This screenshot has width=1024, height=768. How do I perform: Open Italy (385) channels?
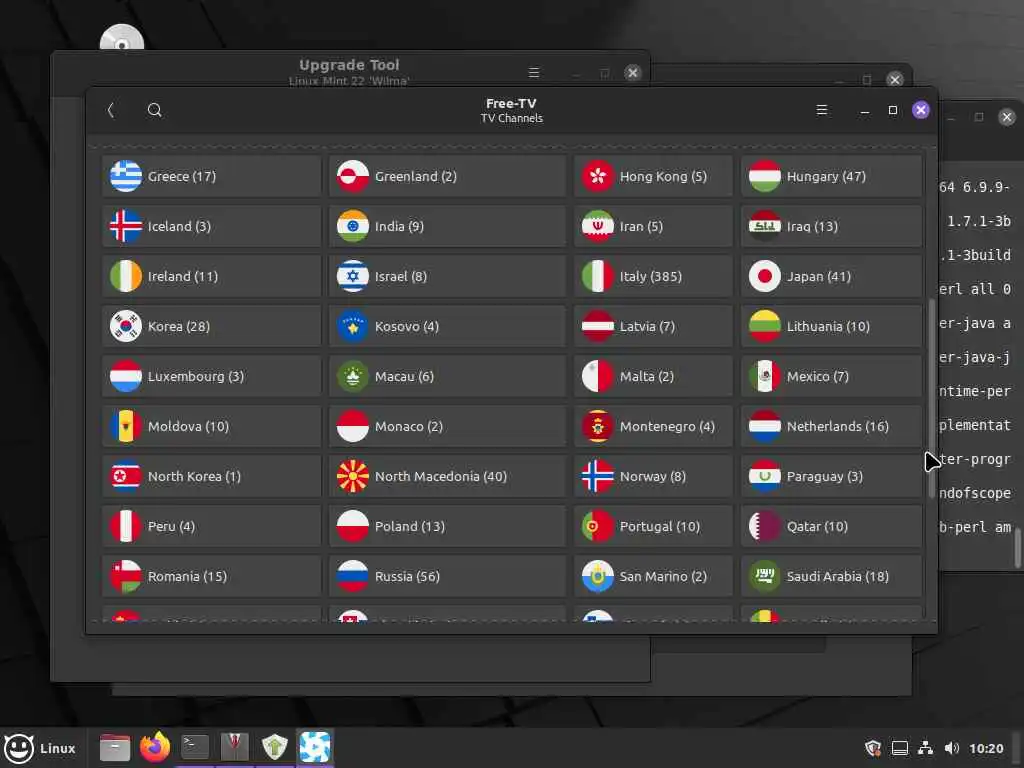[653, 276]
